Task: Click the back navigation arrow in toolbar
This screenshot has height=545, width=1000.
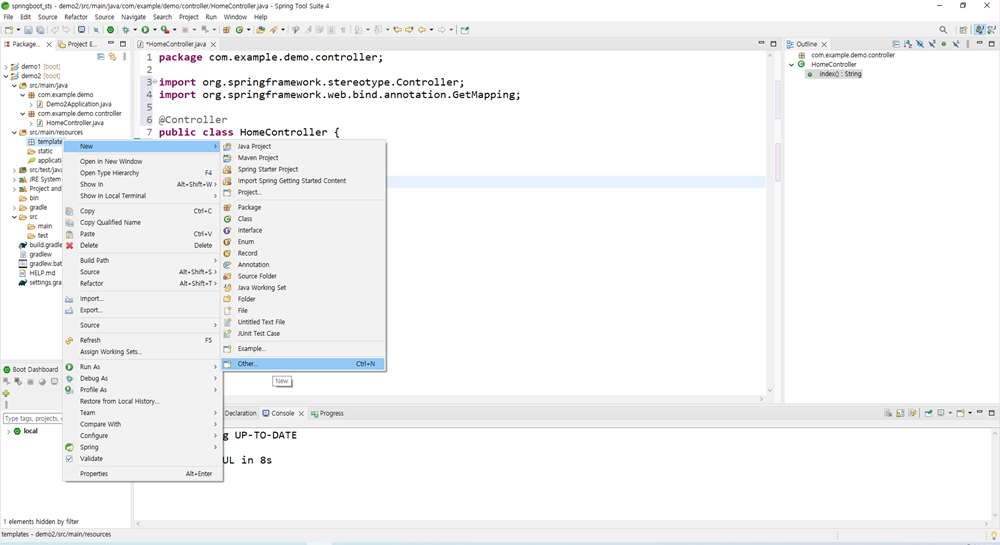Action: tap(422, 30)
